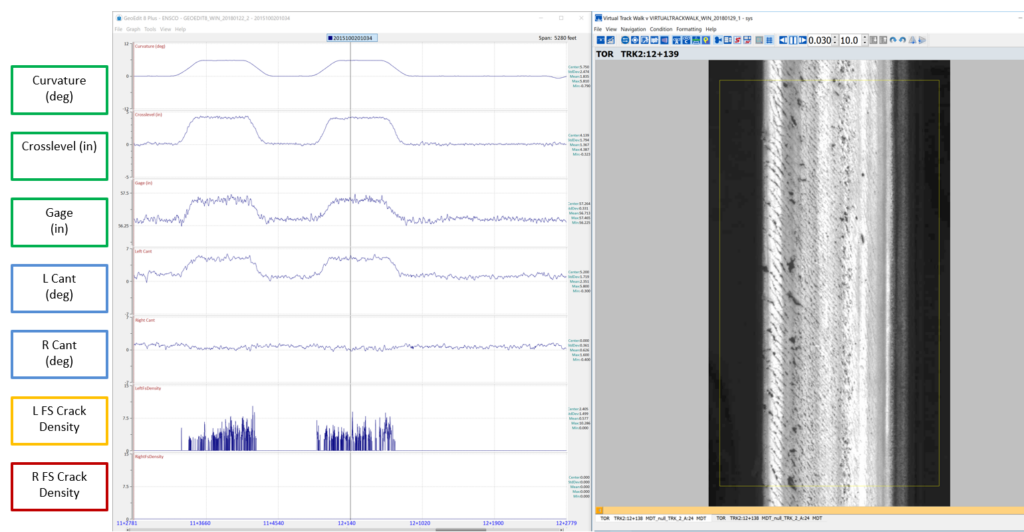The image size is (1024, 532).
Task: Click the last right-pointing arrow toolbar icon
Action: (922, 40)
